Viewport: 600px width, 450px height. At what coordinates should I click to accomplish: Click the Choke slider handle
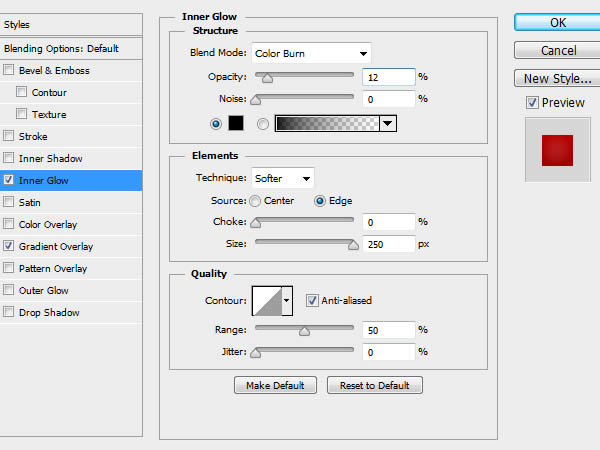256,223
